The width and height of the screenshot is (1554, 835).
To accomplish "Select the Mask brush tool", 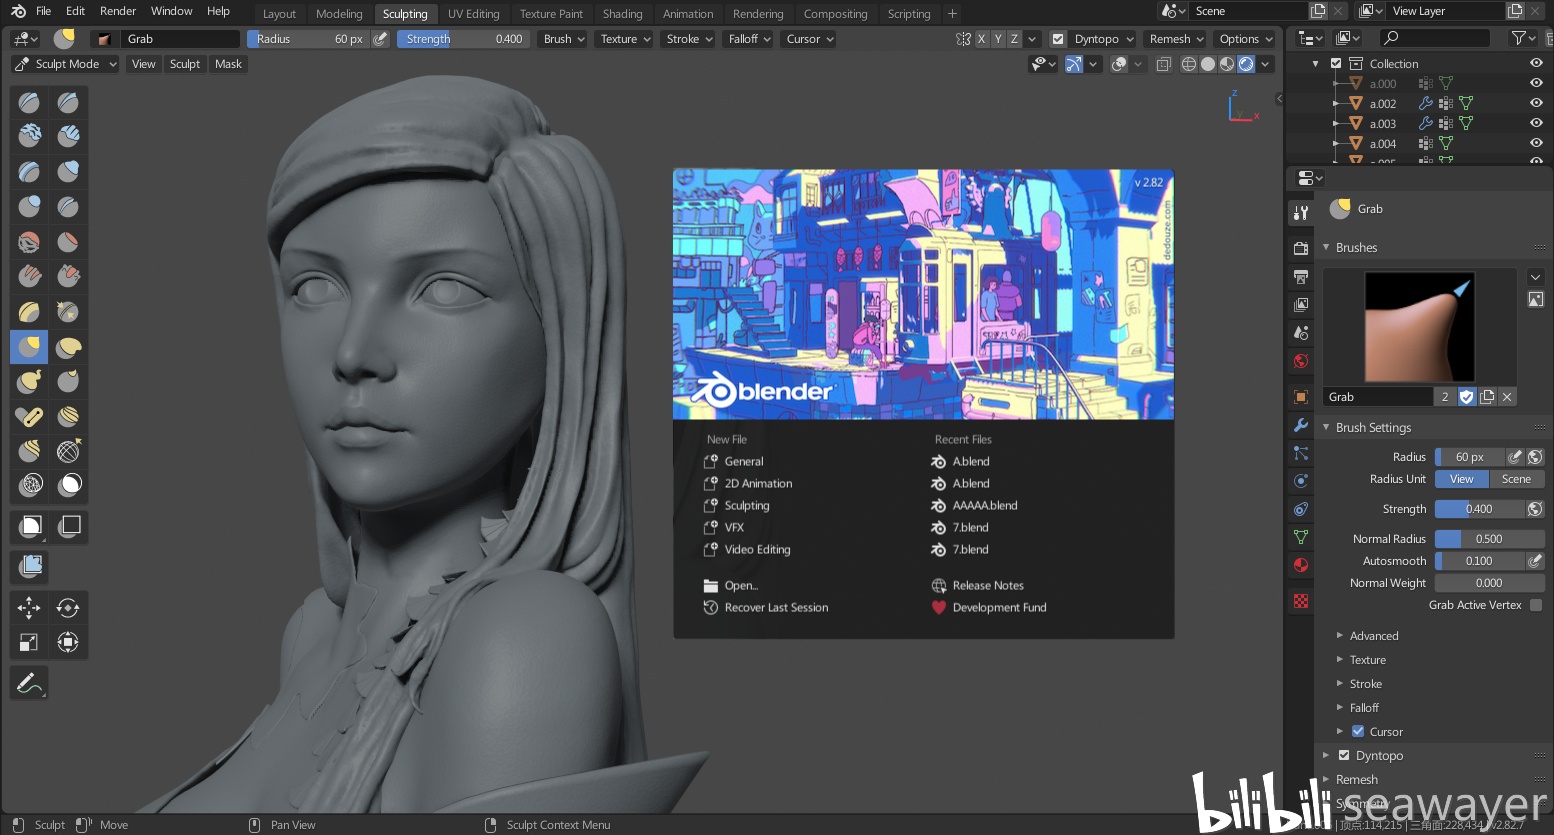I will point(68,485).
